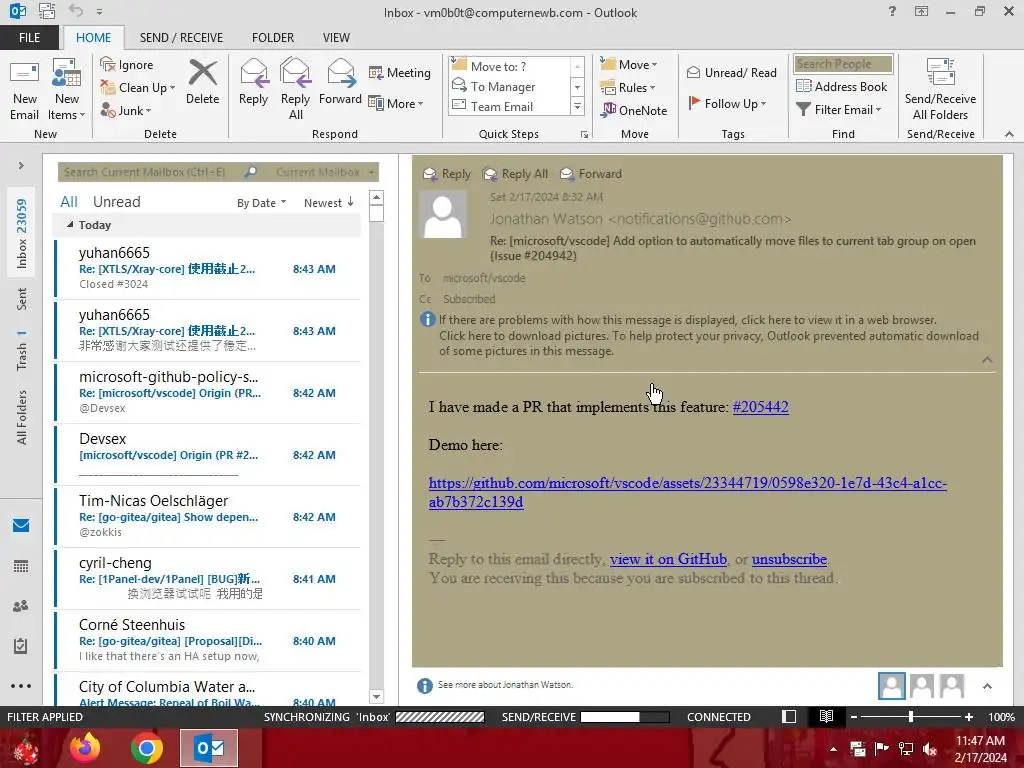
Task: Switch to the VIEW tab
Action: tap(336, 38)
